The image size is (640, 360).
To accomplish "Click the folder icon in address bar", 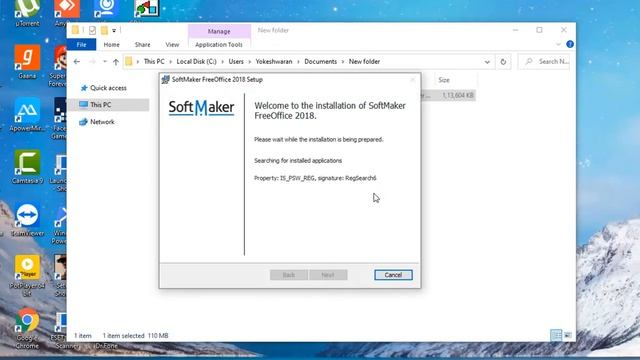I will point(129,62).
